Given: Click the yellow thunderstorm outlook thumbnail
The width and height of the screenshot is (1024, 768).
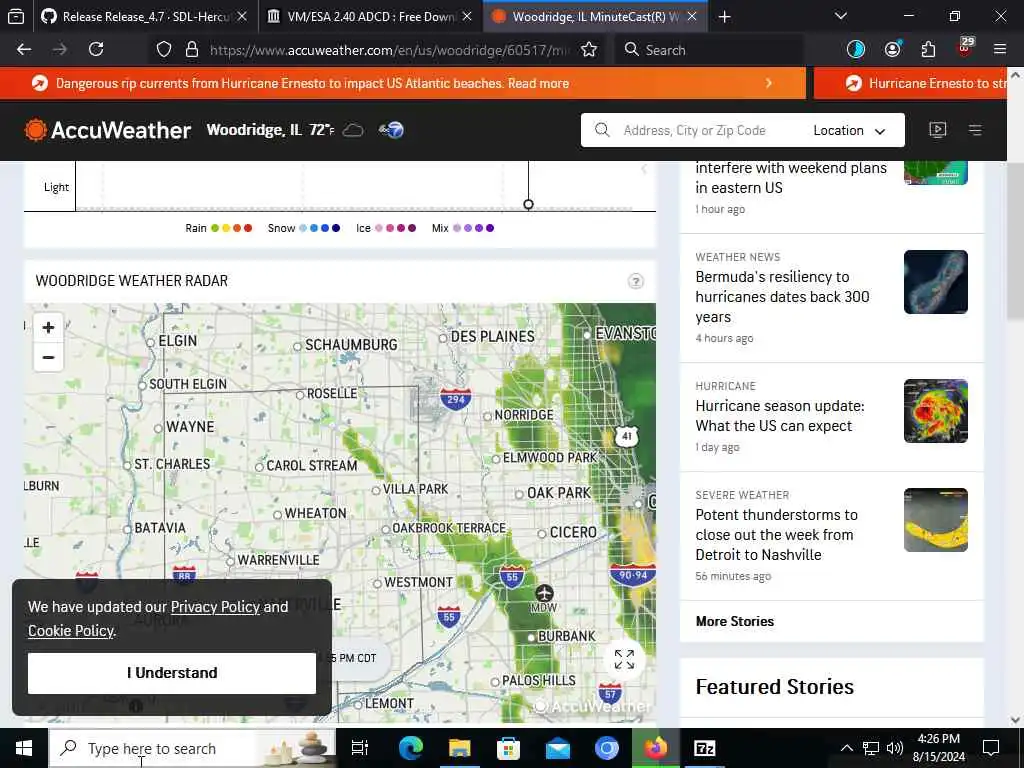Looking at the screenshot, I should click(x=936, y=520).
